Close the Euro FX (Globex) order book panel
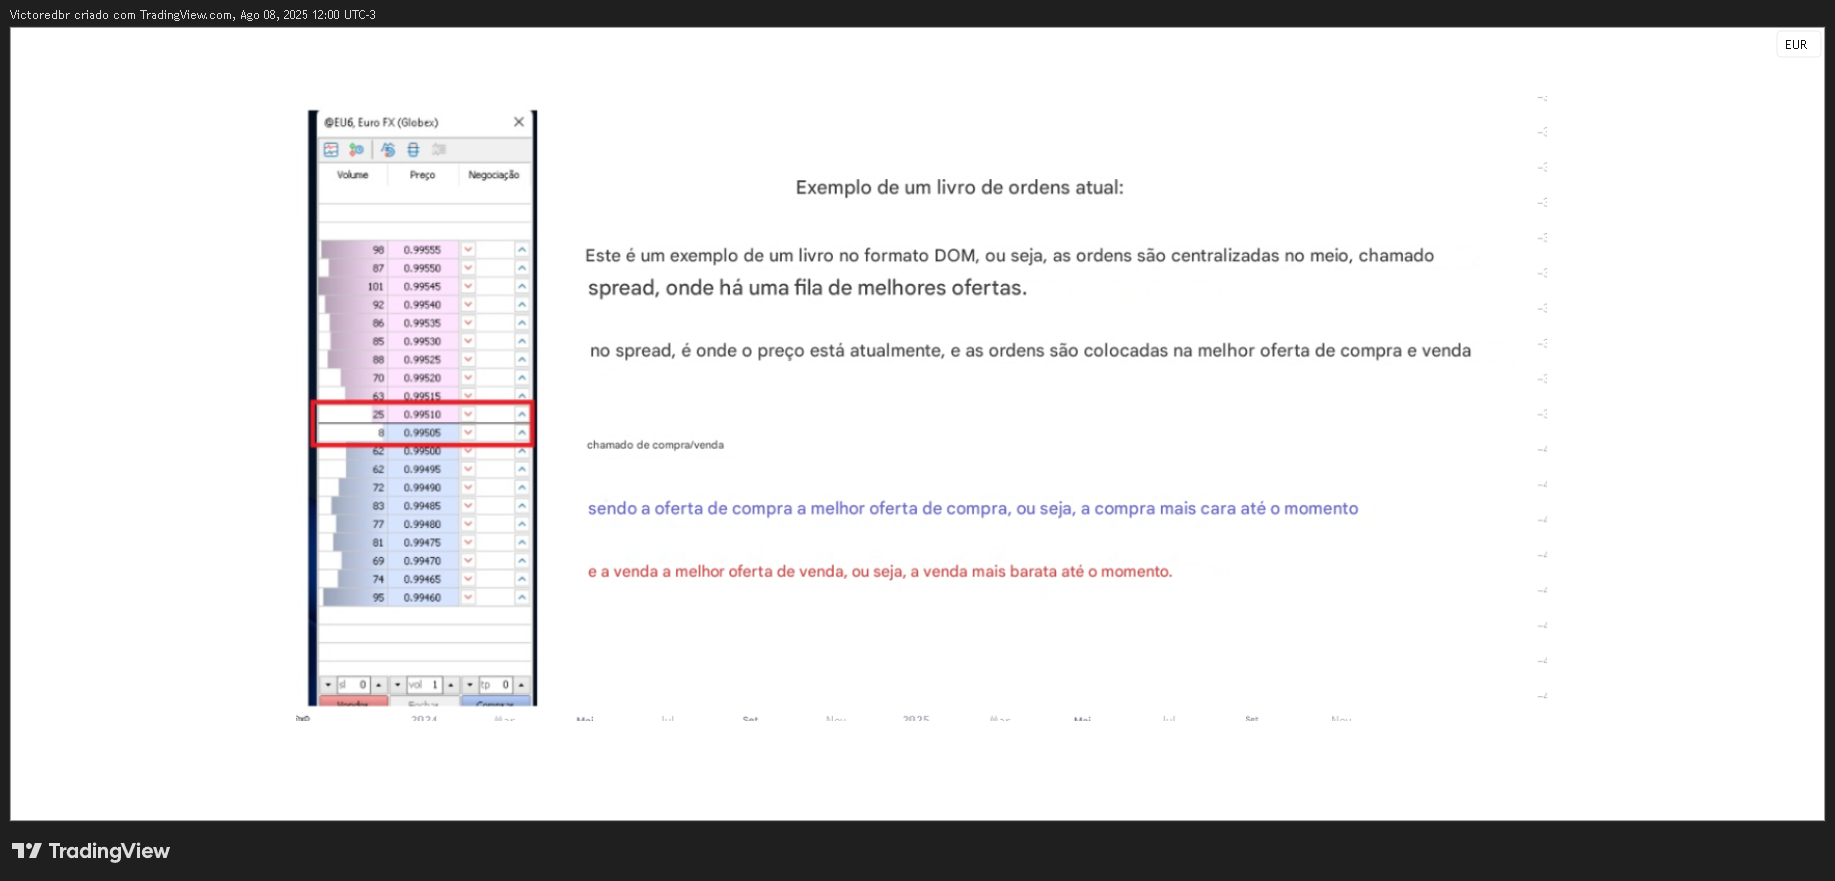The image size is (1835, 881). 518,122
